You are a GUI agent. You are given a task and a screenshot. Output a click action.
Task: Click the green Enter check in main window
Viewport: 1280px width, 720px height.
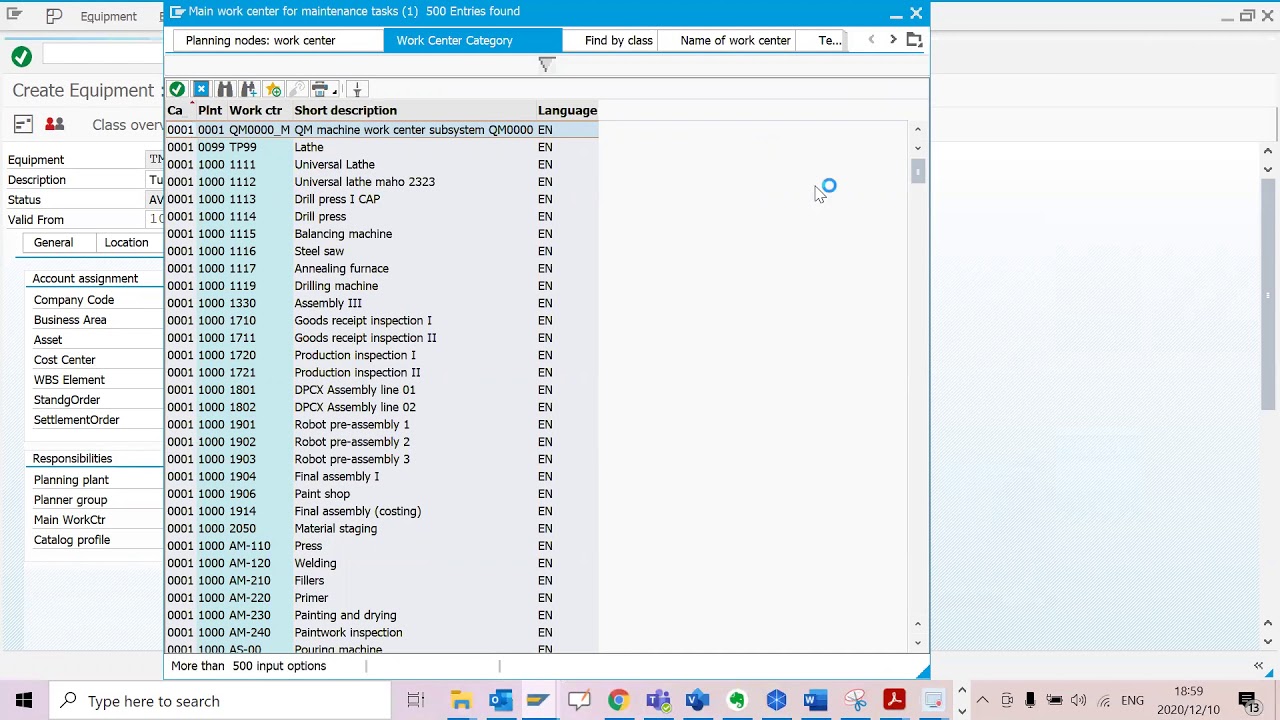pyautogui.click(x=21, y=57)
